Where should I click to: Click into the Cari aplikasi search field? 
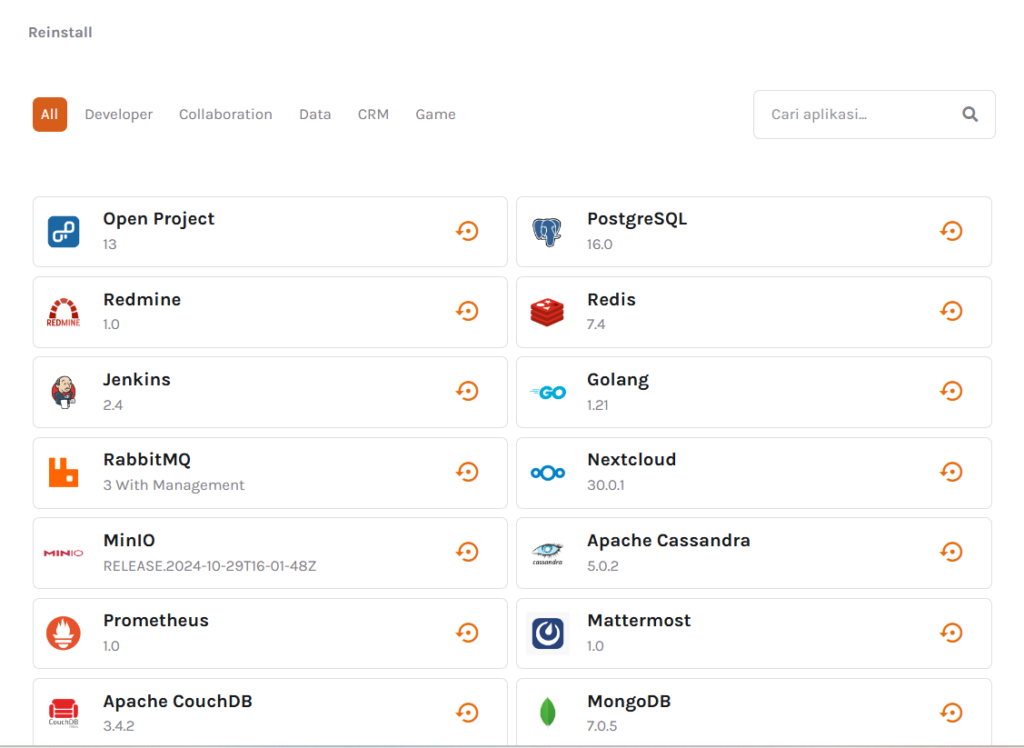(x=850, y=114)
